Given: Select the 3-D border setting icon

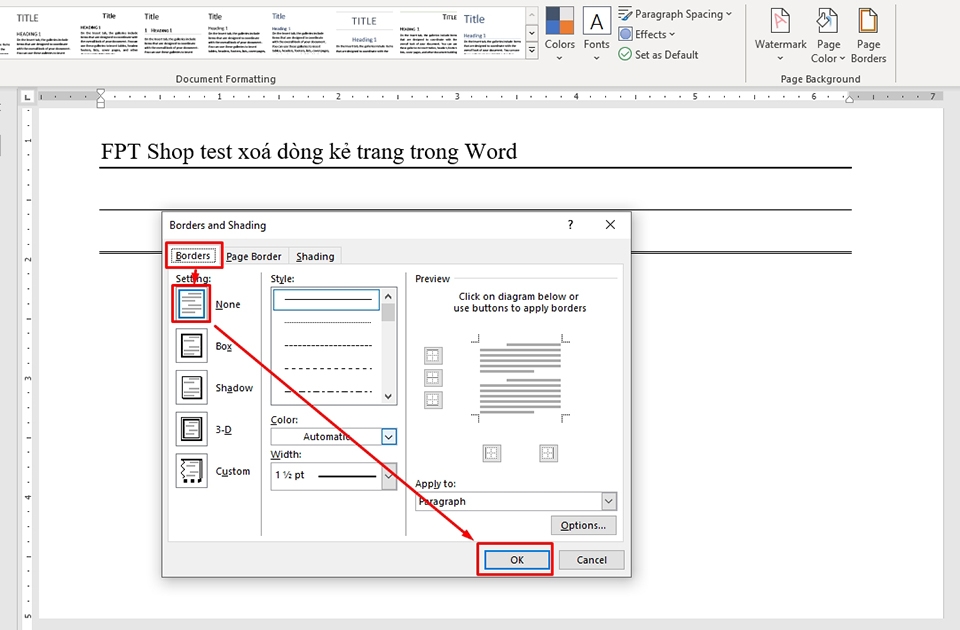Looking at the screenshot, I should point(192,429).
